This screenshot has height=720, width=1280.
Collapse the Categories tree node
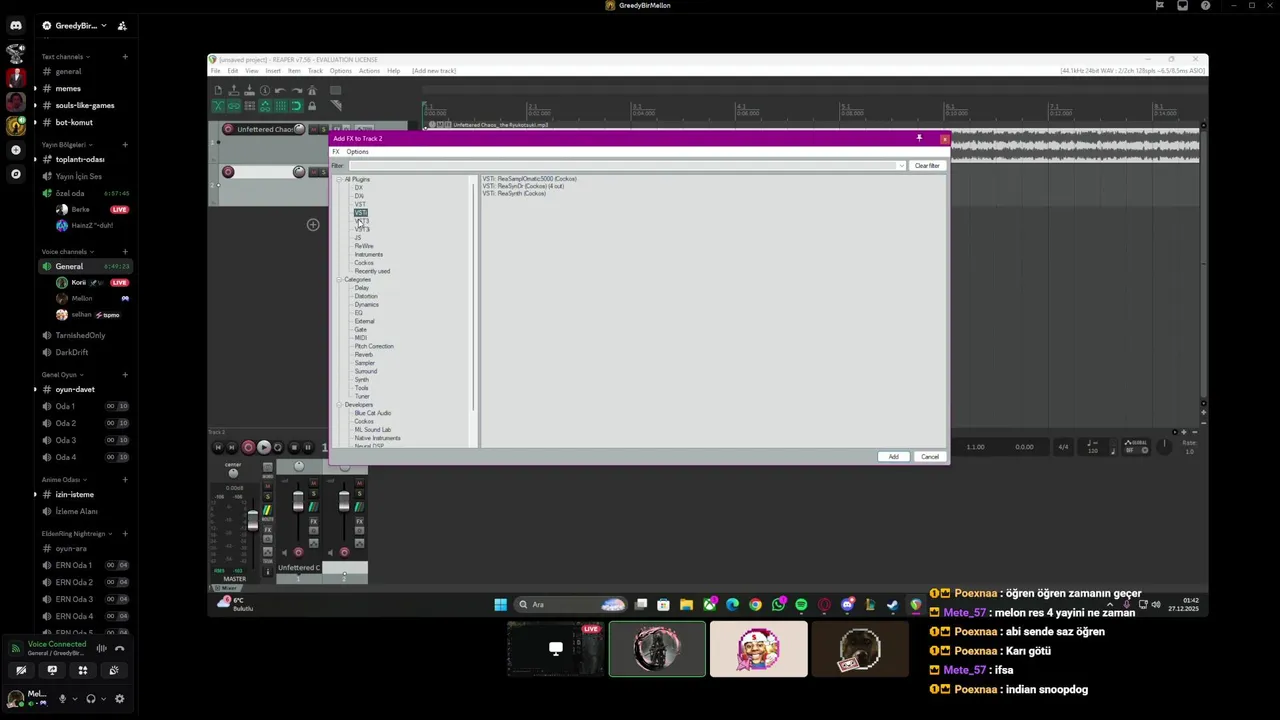point(339,280)
